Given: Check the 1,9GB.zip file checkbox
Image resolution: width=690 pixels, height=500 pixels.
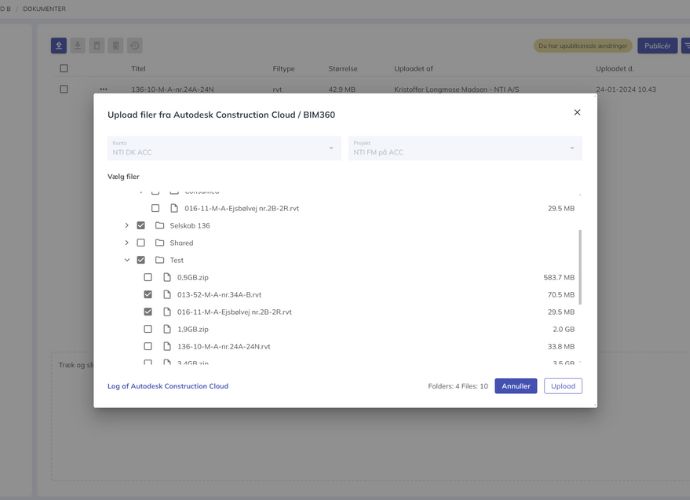Looking at the screenshot, I should (148, 329).
